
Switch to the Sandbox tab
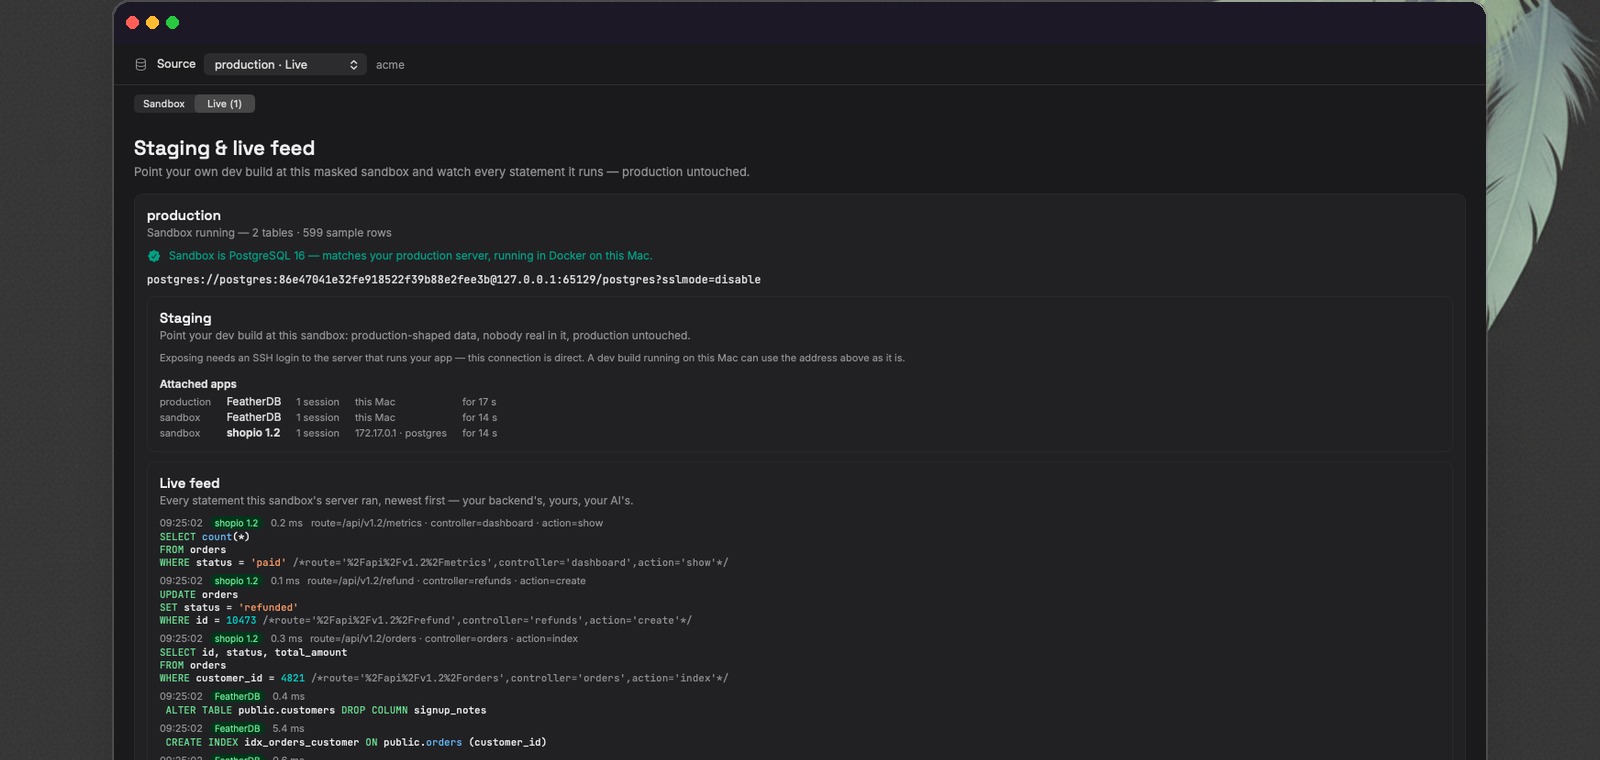pyautogui.click(x=164, y=104)
